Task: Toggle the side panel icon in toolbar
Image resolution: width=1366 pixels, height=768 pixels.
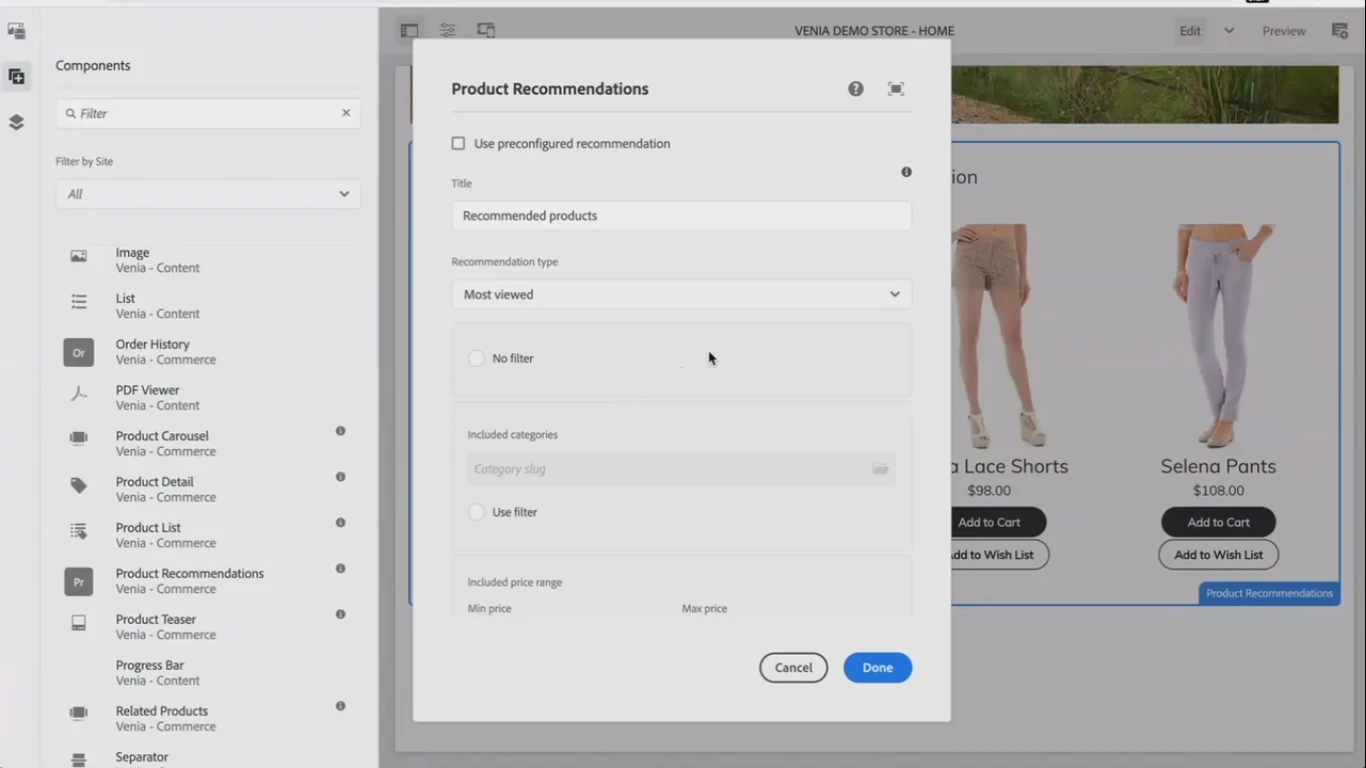Action: 409,31
